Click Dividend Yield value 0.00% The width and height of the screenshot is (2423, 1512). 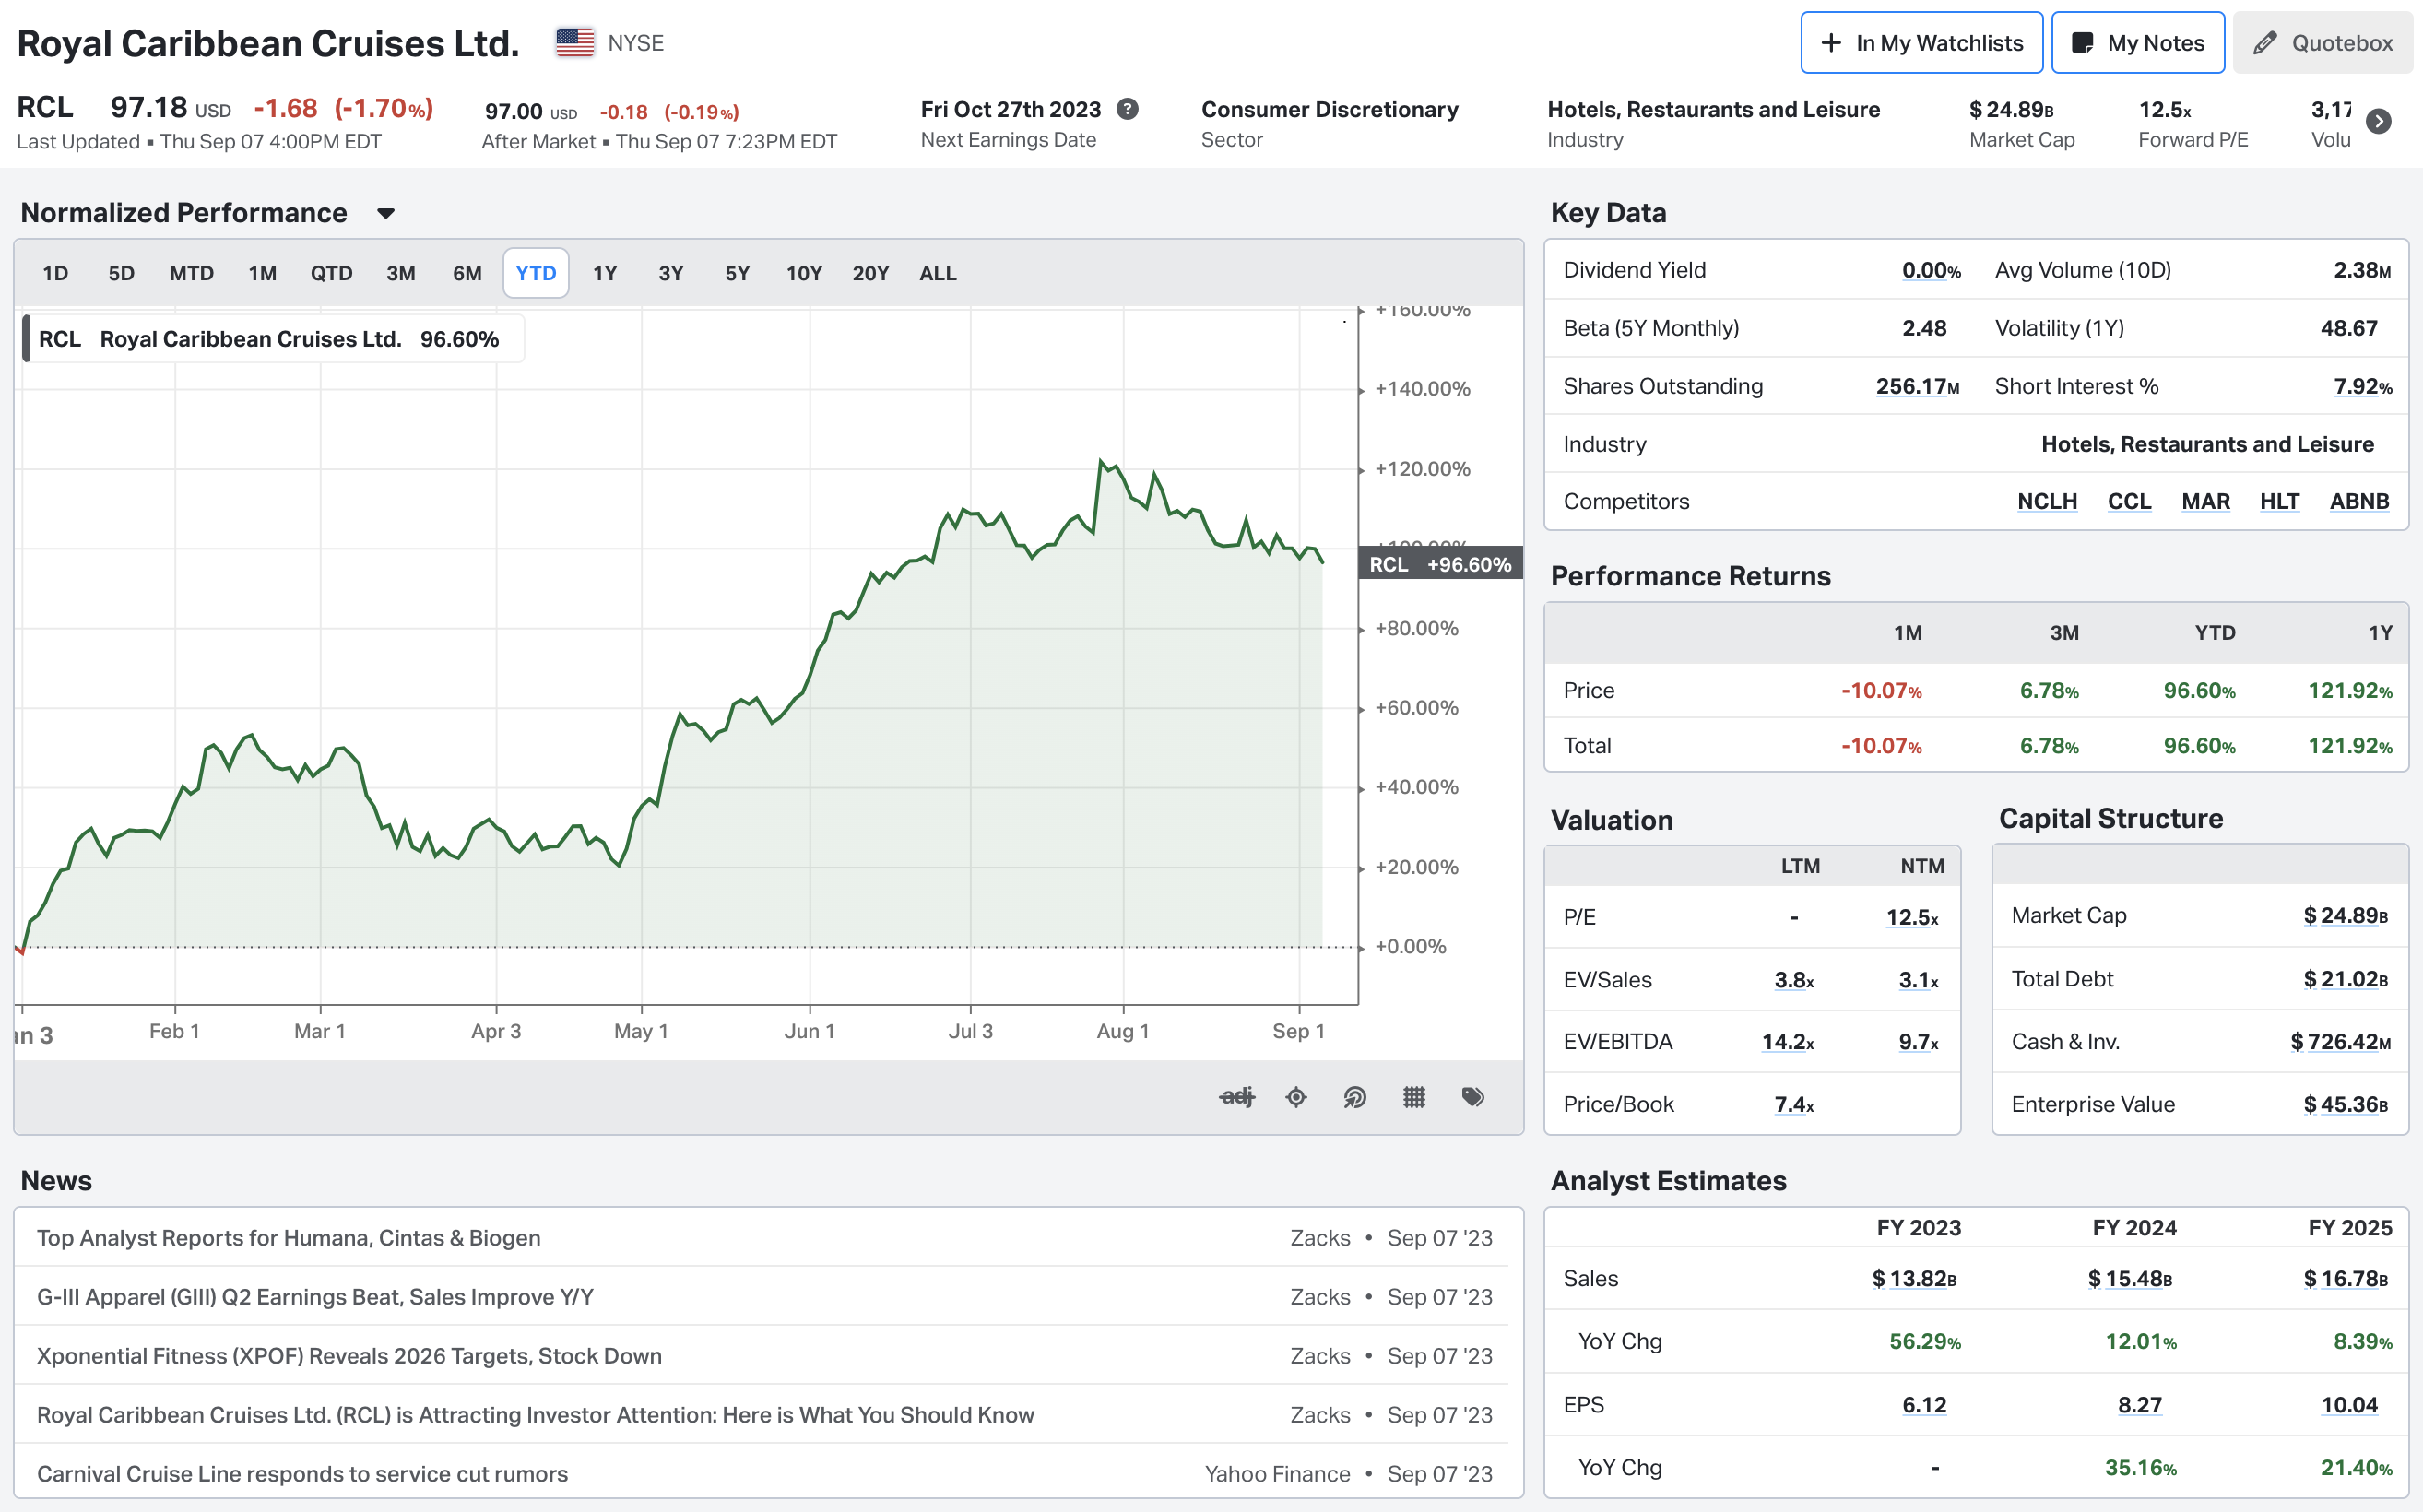click(x=1931, y=270)
